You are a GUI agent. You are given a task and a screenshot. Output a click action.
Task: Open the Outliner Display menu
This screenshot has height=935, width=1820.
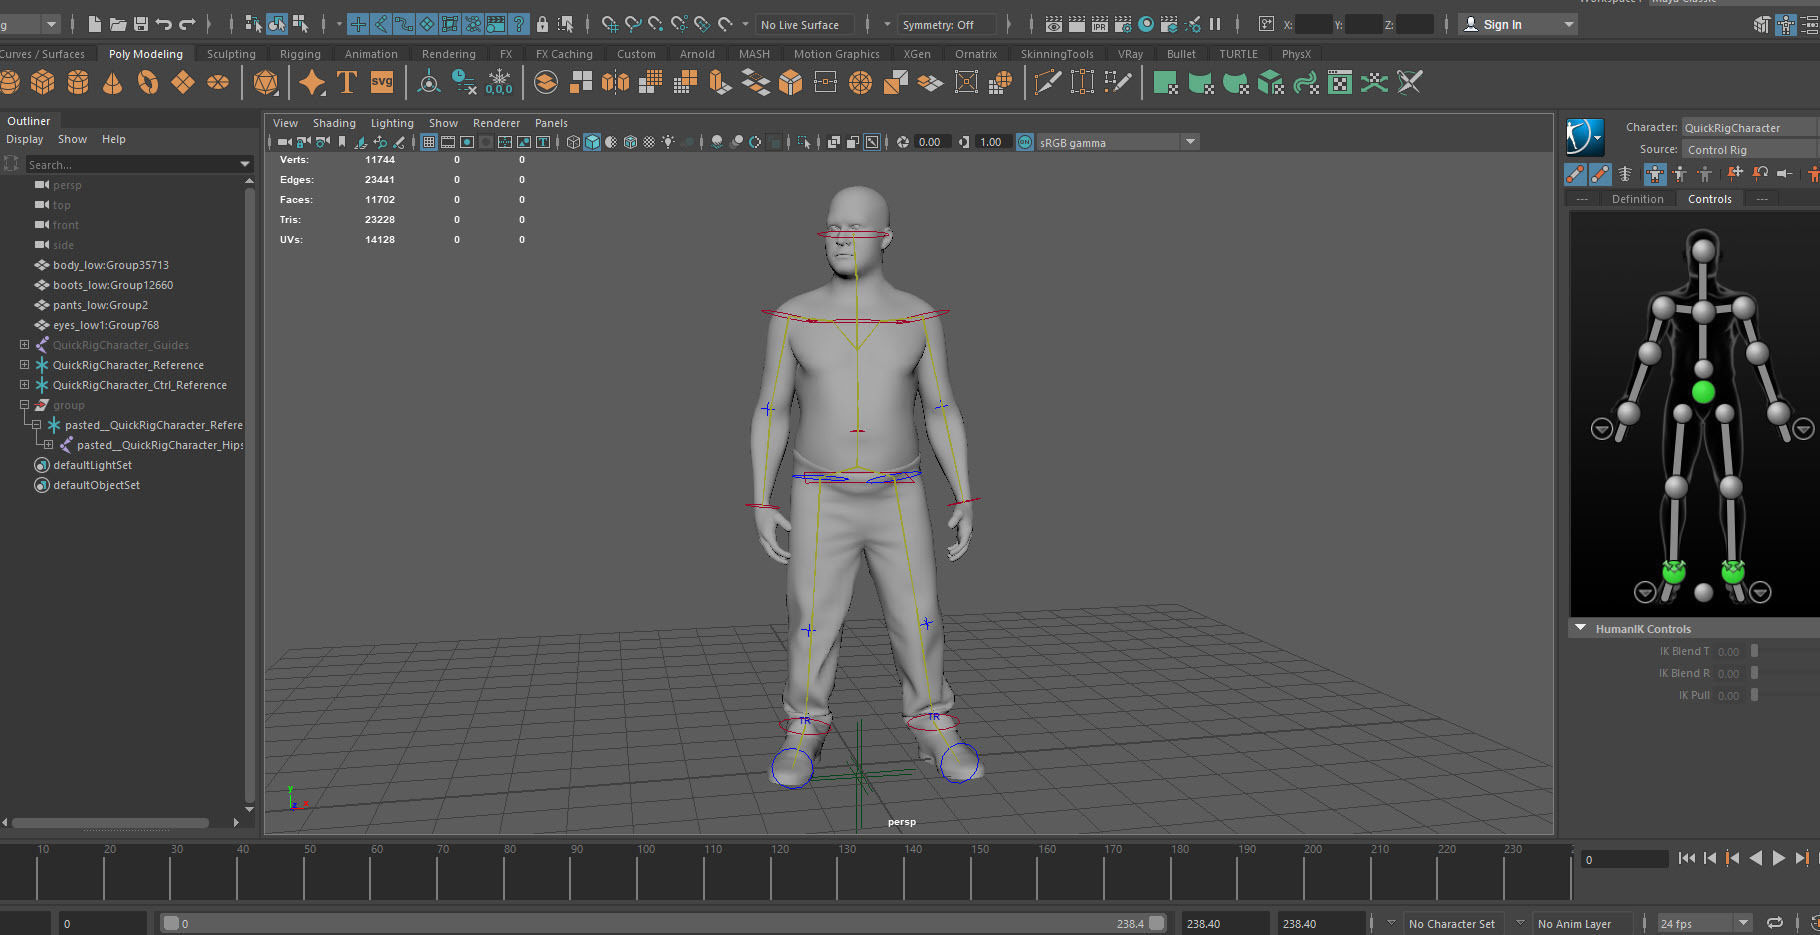point(25,139)
